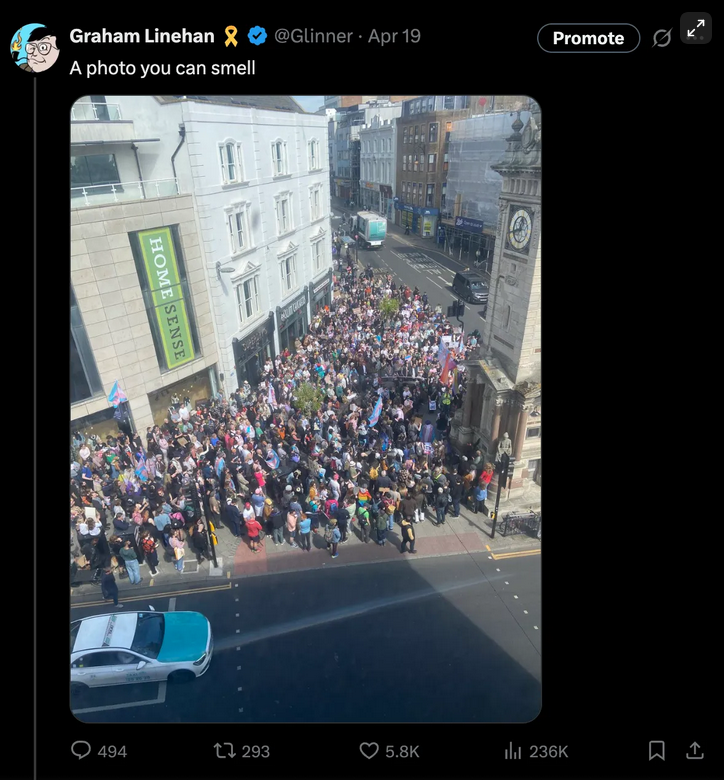Open the Apr 19 timestamp link
This screenshot has height=780, width=724.
coord(394,36)
